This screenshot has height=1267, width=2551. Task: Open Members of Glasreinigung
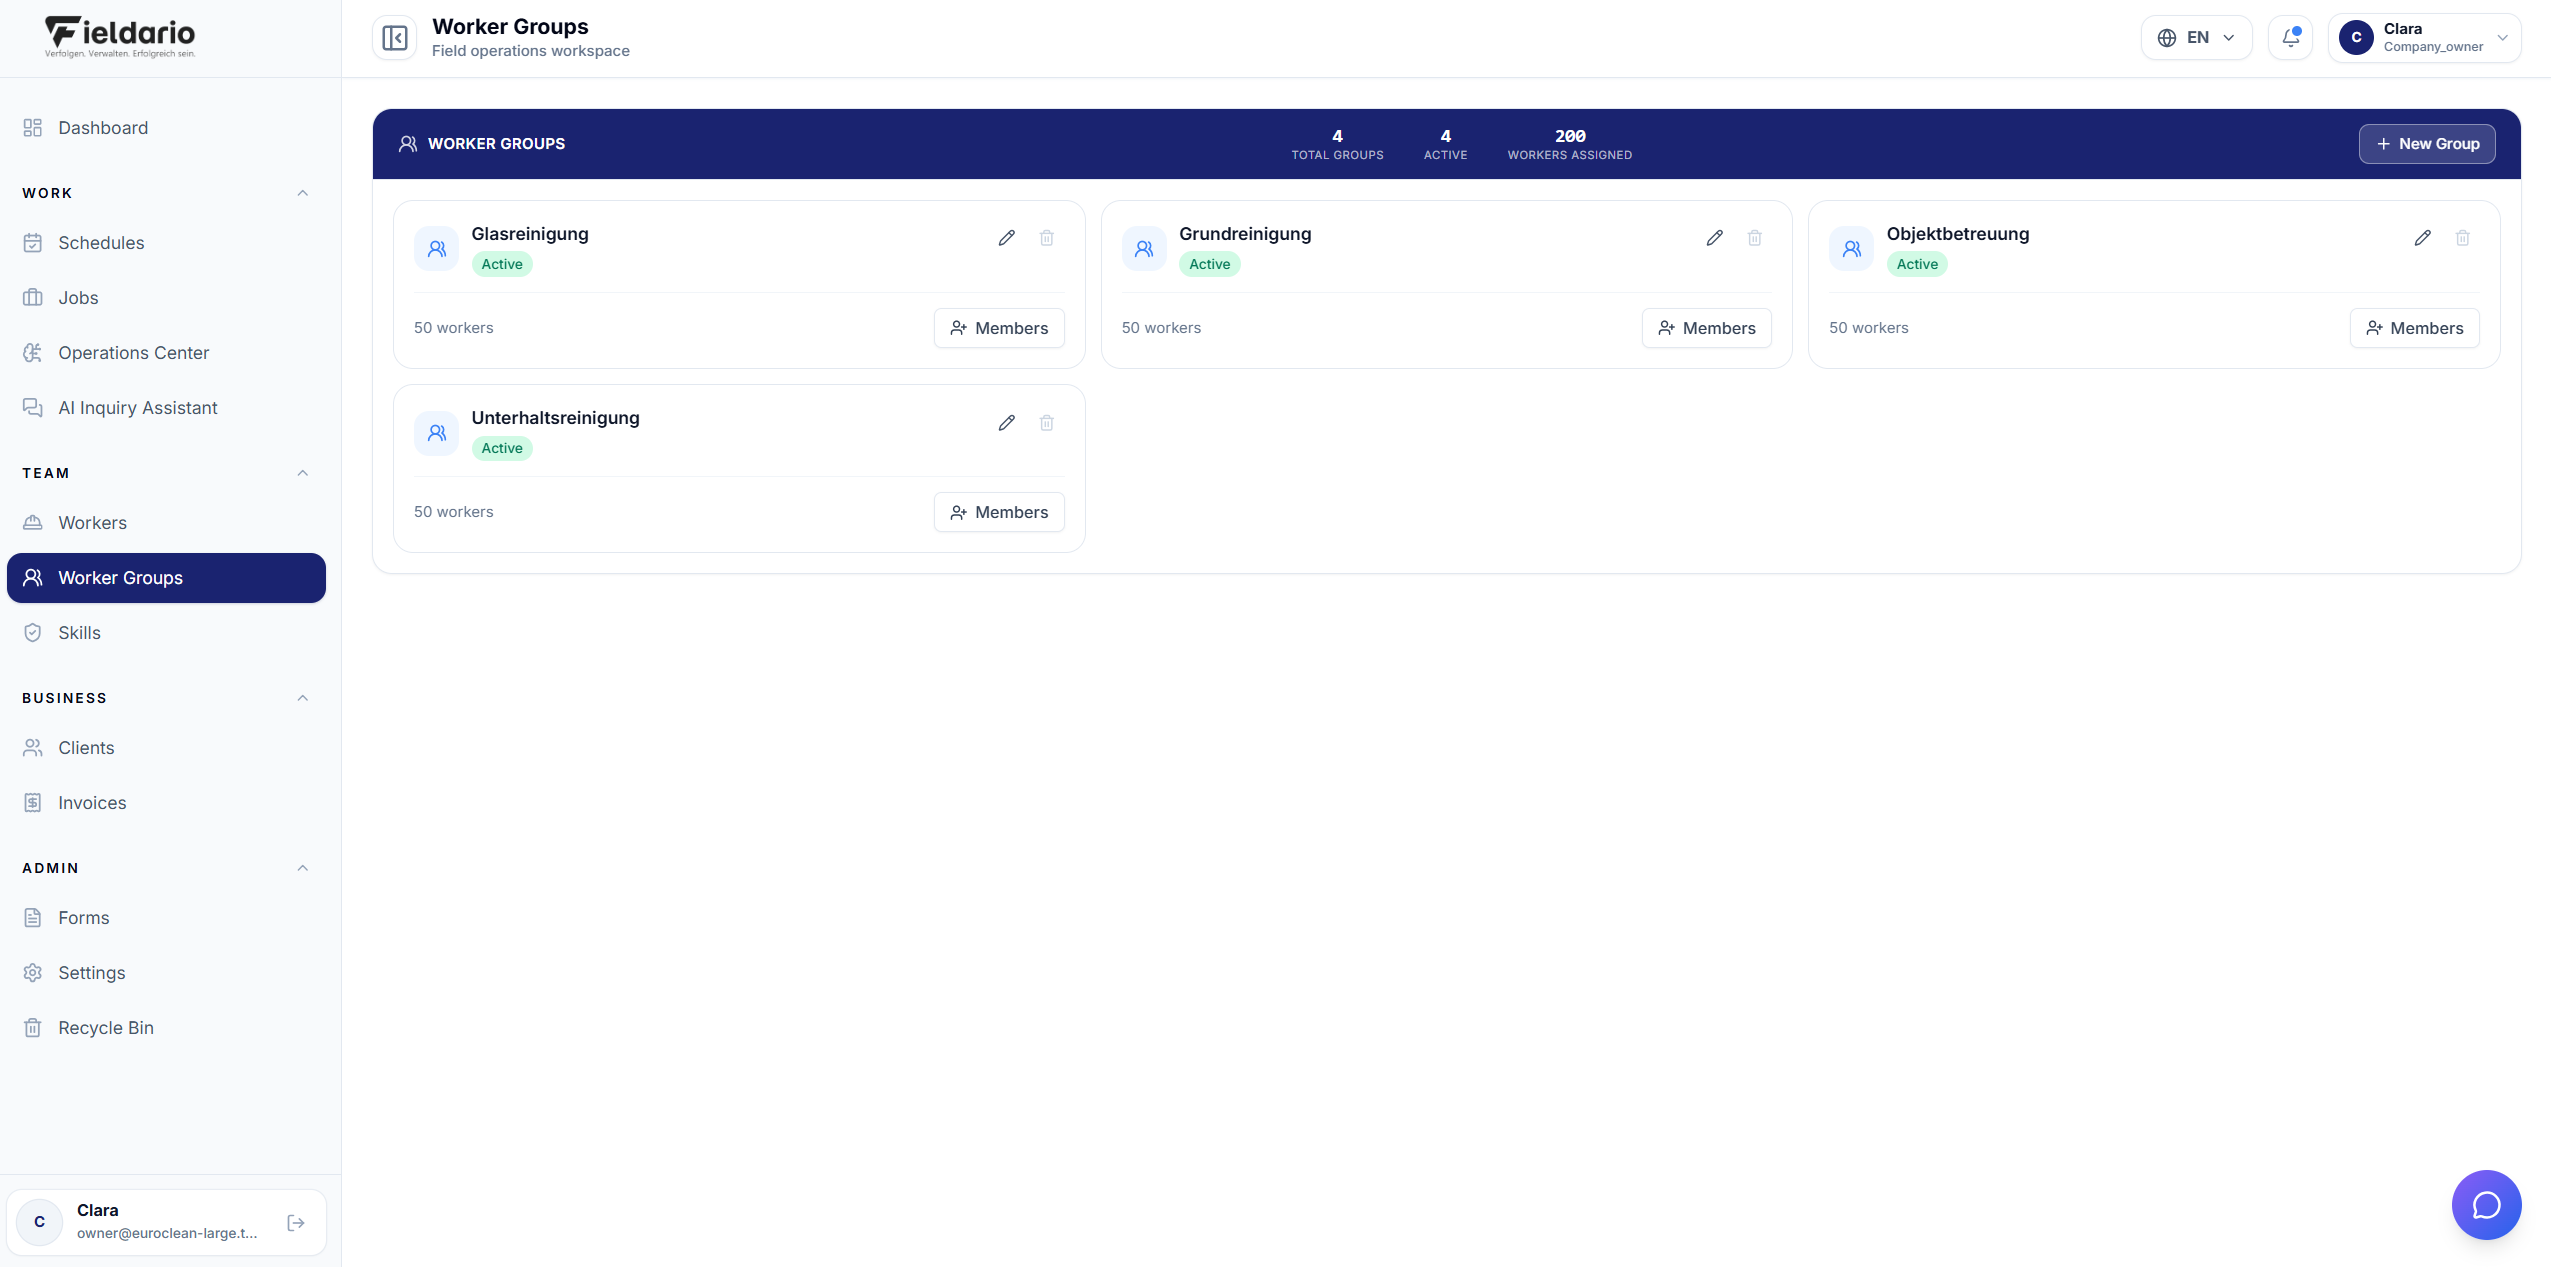coord(998,328)
